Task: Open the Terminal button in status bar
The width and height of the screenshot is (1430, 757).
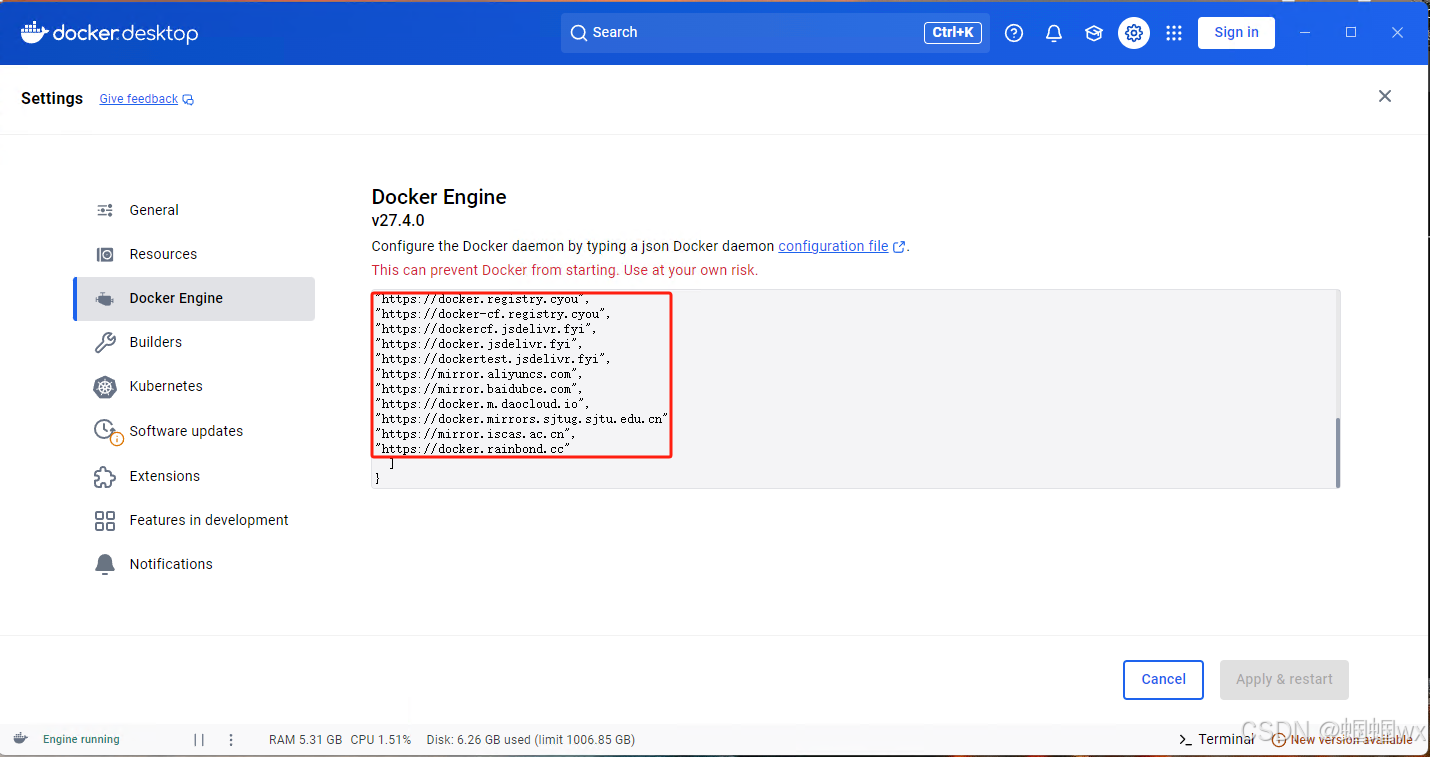Action: coord(1216,739)
